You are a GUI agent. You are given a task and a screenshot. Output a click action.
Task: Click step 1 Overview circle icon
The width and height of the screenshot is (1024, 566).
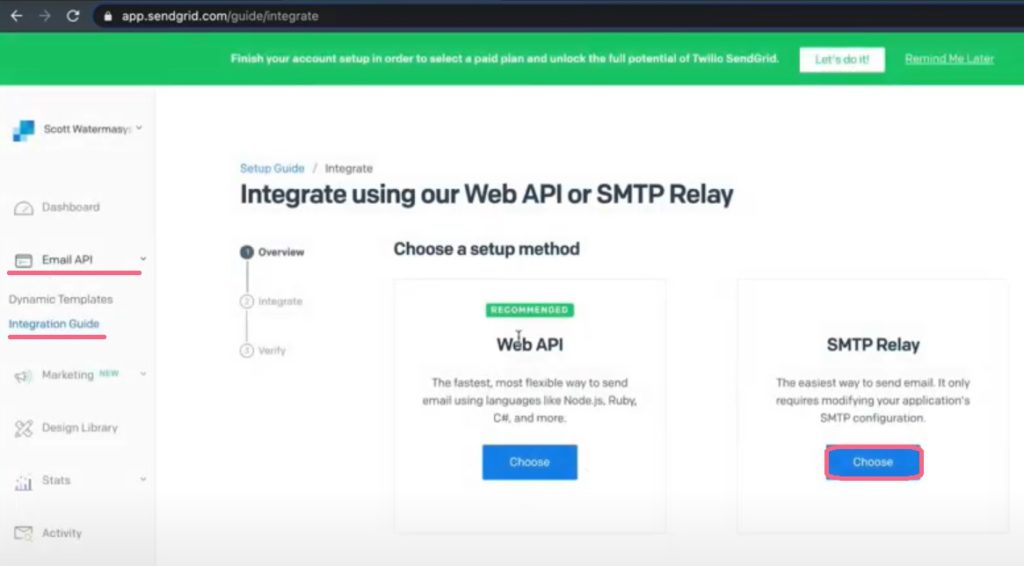coord(246,252)
